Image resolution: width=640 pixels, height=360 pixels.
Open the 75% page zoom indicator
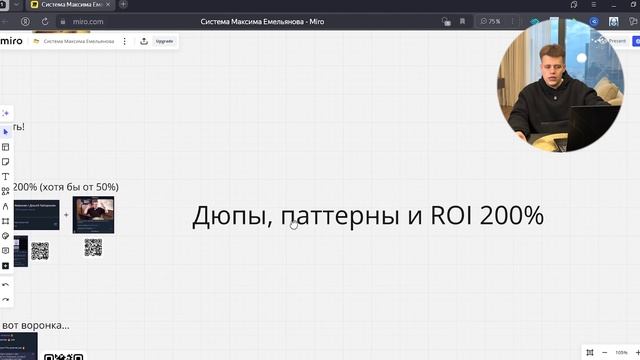[x=490, y=21]
